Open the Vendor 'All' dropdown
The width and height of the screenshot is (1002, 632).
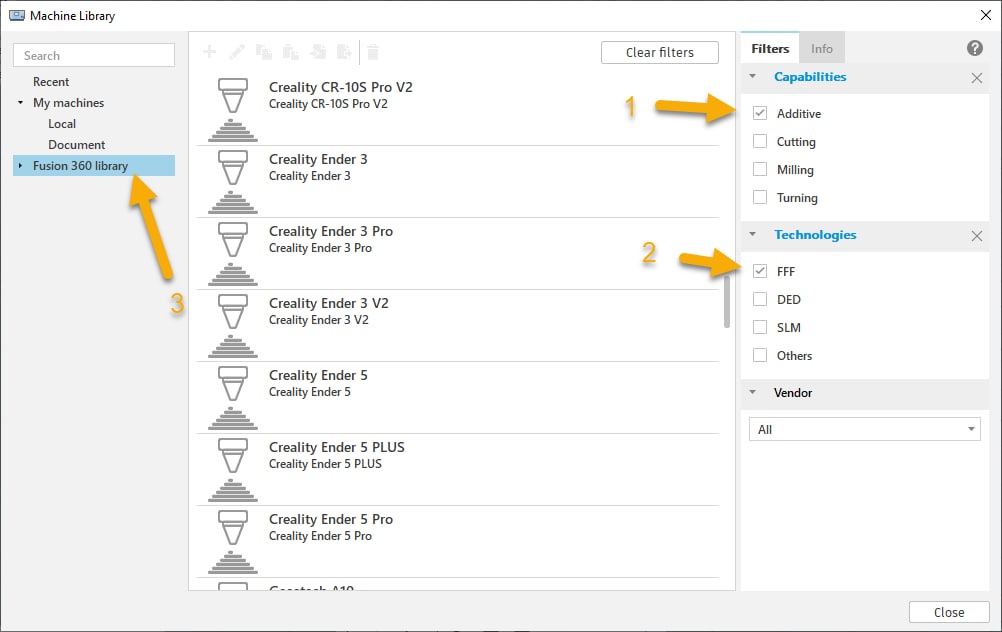[x=865, y=429]
